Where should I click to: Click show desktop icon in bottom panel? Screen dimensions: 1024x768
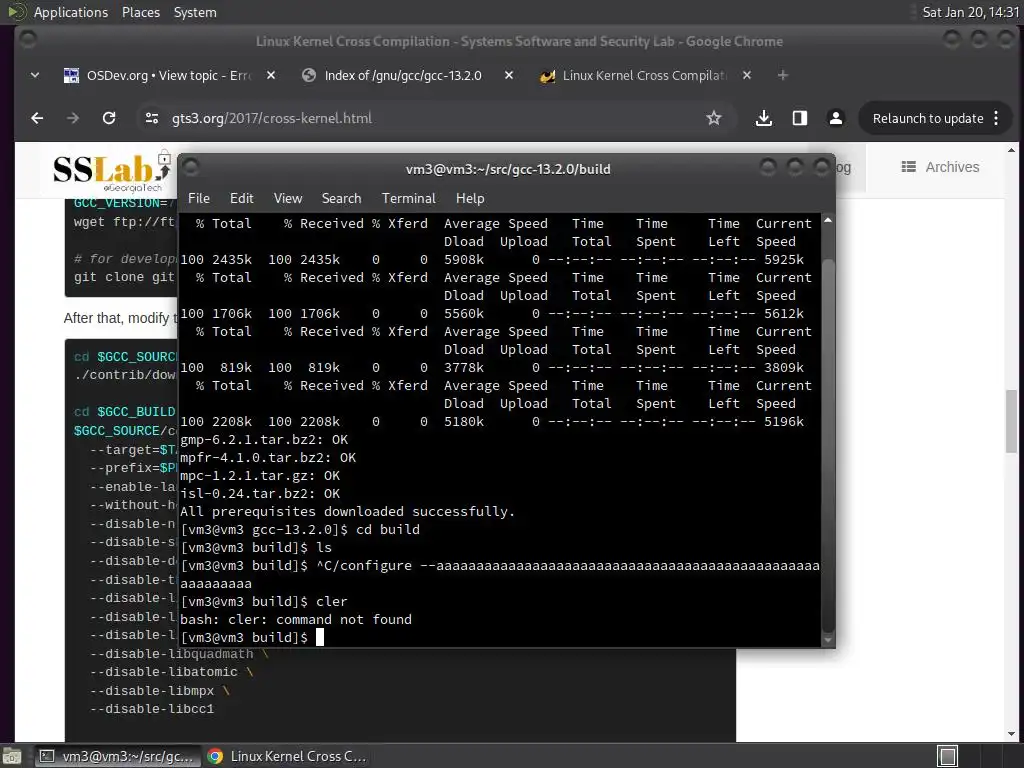coord(12,756)
